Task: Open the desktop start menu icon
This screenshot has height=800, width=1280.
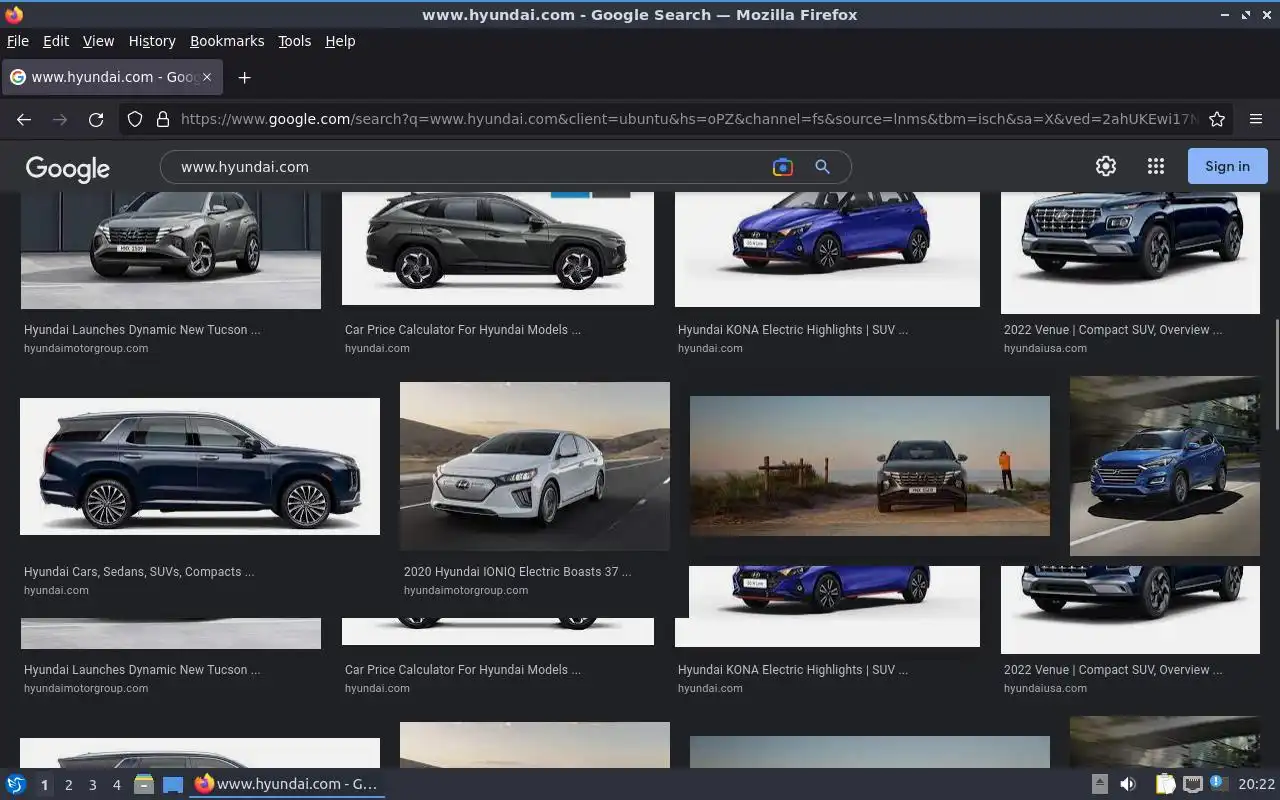Action: 16,784
